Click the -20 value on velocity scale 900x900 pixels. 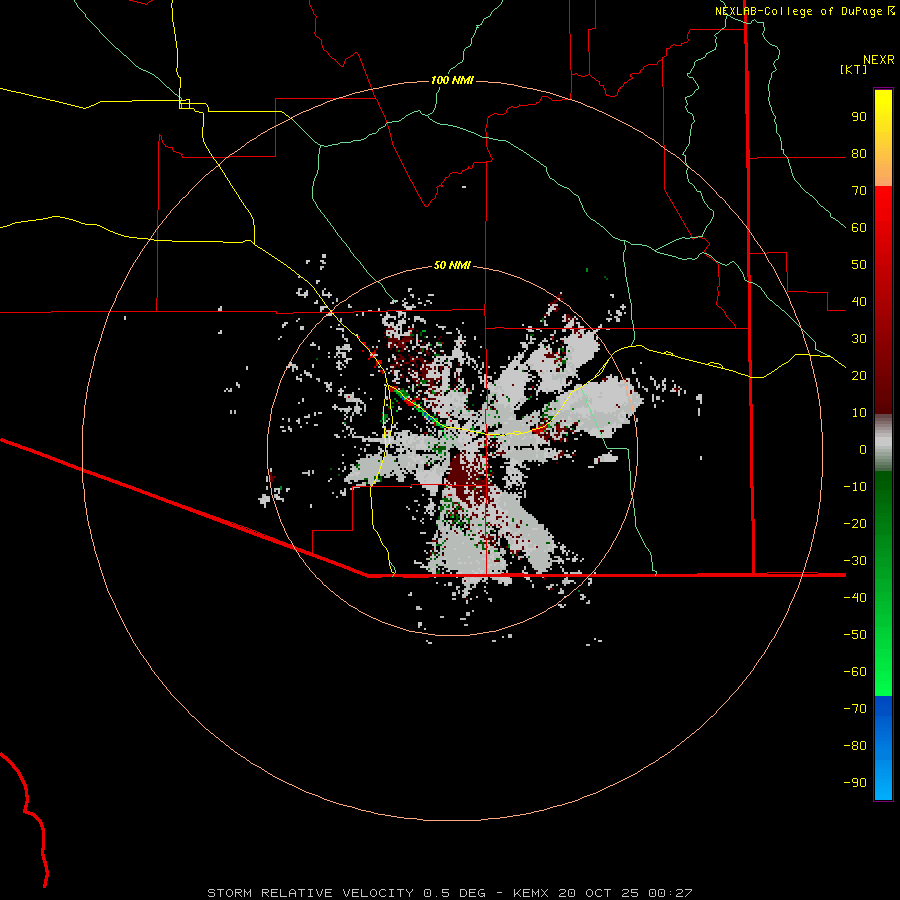(x=855, y=523)
